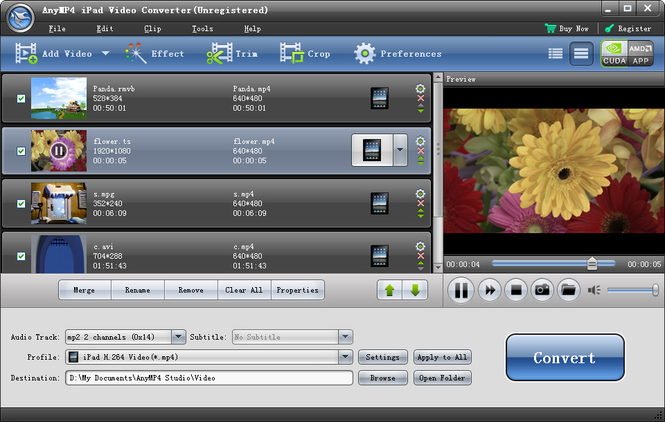The height and width of the screenshot is (422, 665).
Task: Open the Clip menu
Action: point(152,28)
